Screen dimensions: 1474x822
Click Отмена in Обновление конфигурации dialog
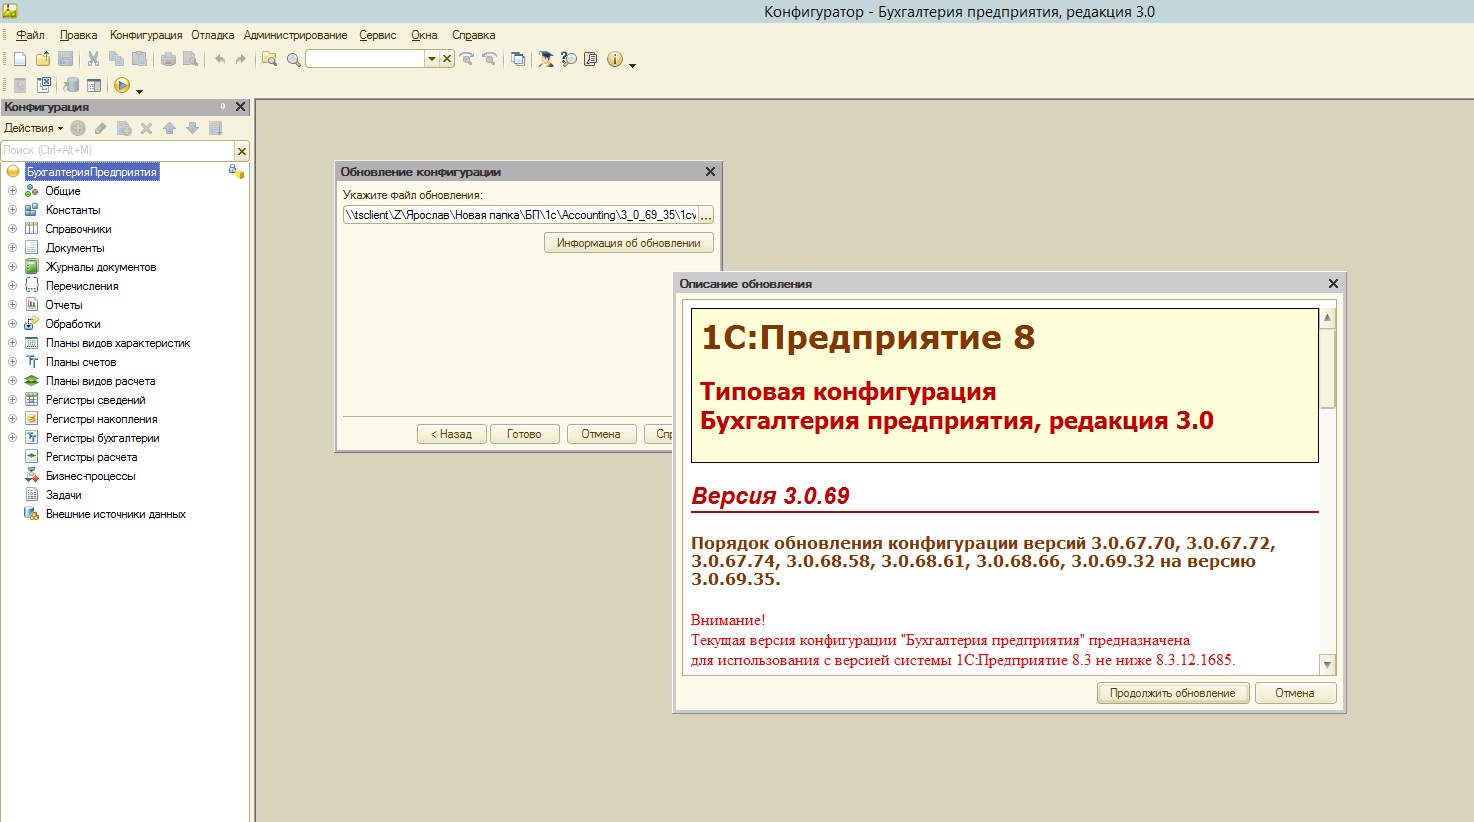[601, 434]
